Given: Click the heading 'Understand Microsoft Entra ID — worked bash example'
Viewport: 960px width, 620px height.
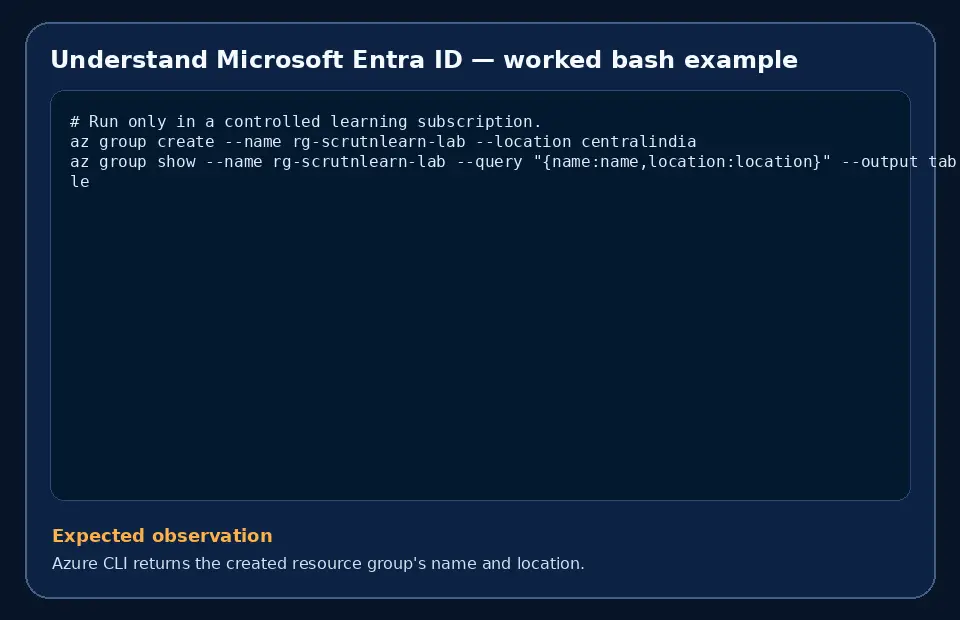Looking at the screenshot, I should (424, 60).
